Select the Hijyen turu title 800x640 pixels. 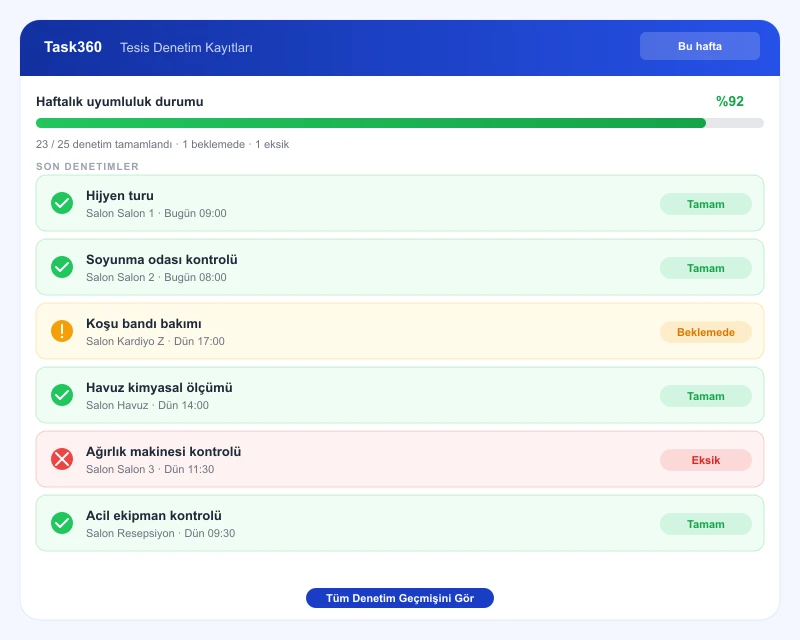pyautogui.click(x=119, y=195)
